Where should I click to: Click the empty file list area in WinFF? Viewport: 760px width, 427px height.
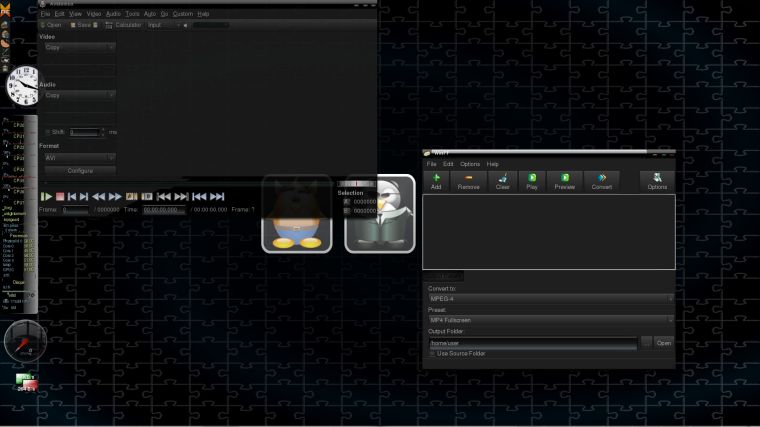549,232
